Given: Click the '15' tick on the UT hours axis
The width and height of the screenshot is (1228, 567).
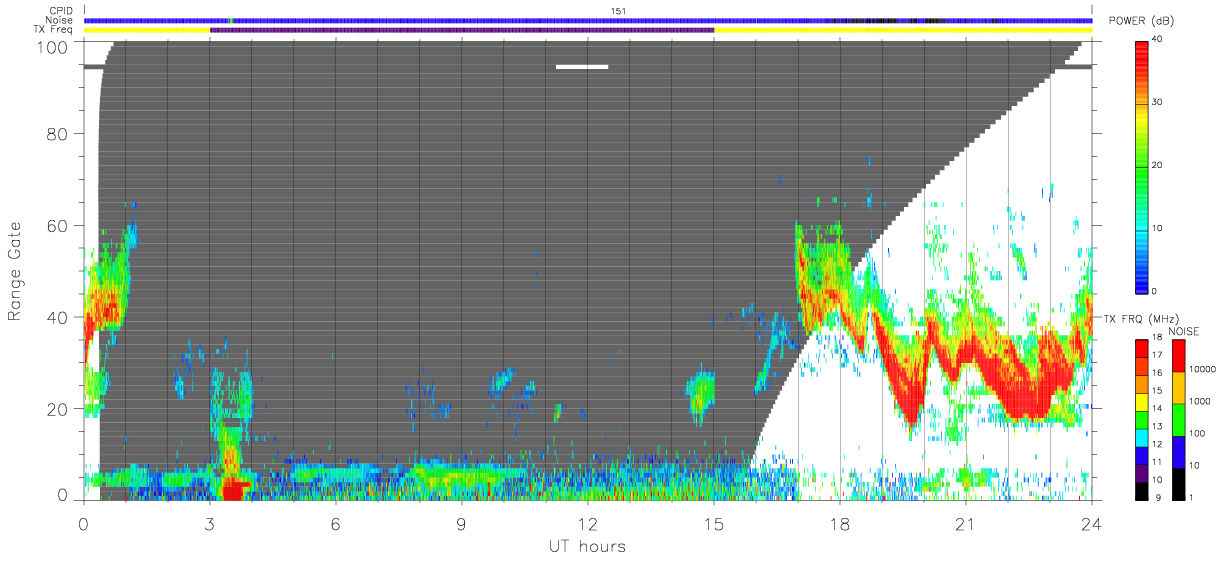Looking at the screenshot, I should [714, 523].
